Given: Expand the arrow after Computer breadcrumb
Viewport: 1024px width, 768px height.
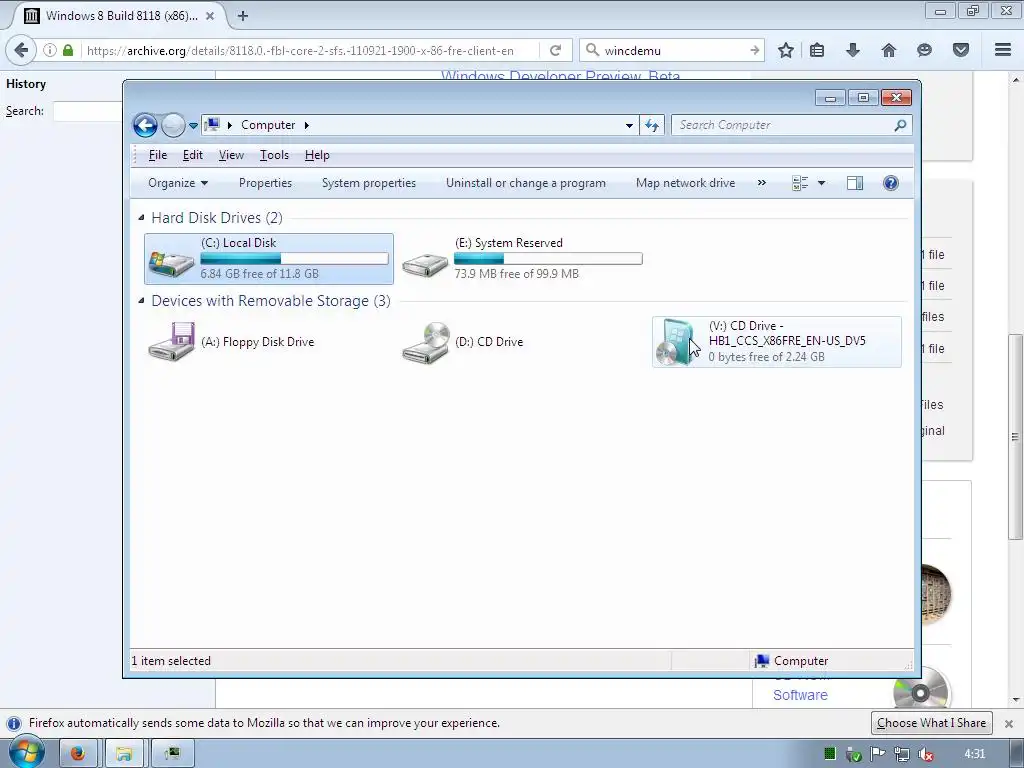Looking at the screenshot, I should click(x=306, y=125).
